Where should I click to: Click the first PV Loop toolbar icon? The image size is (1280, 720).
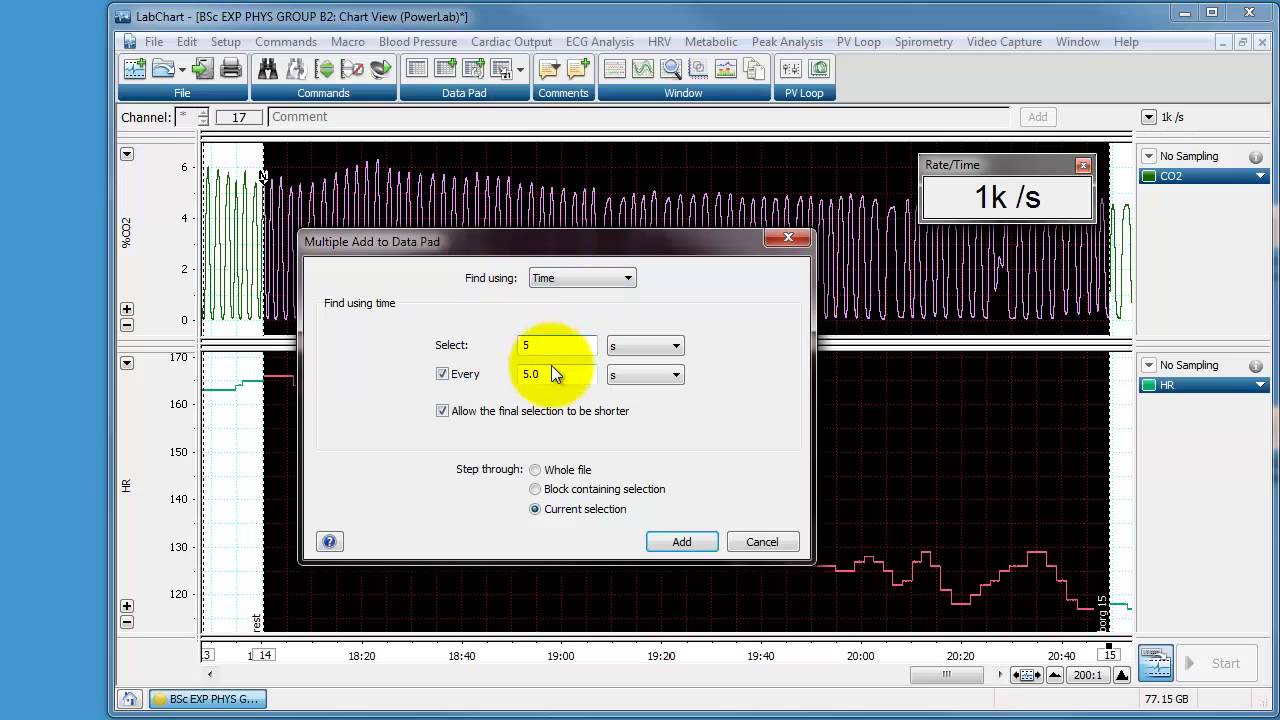791,69
